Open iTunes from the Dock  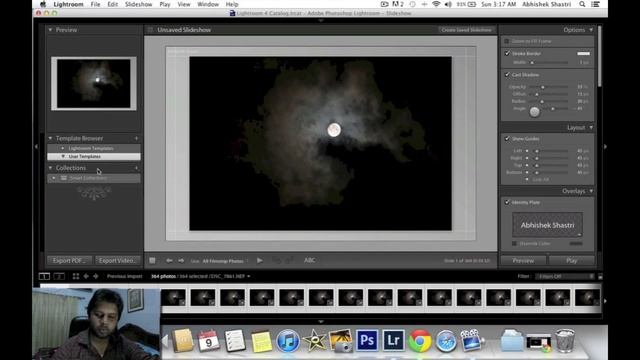coord(288,341)
